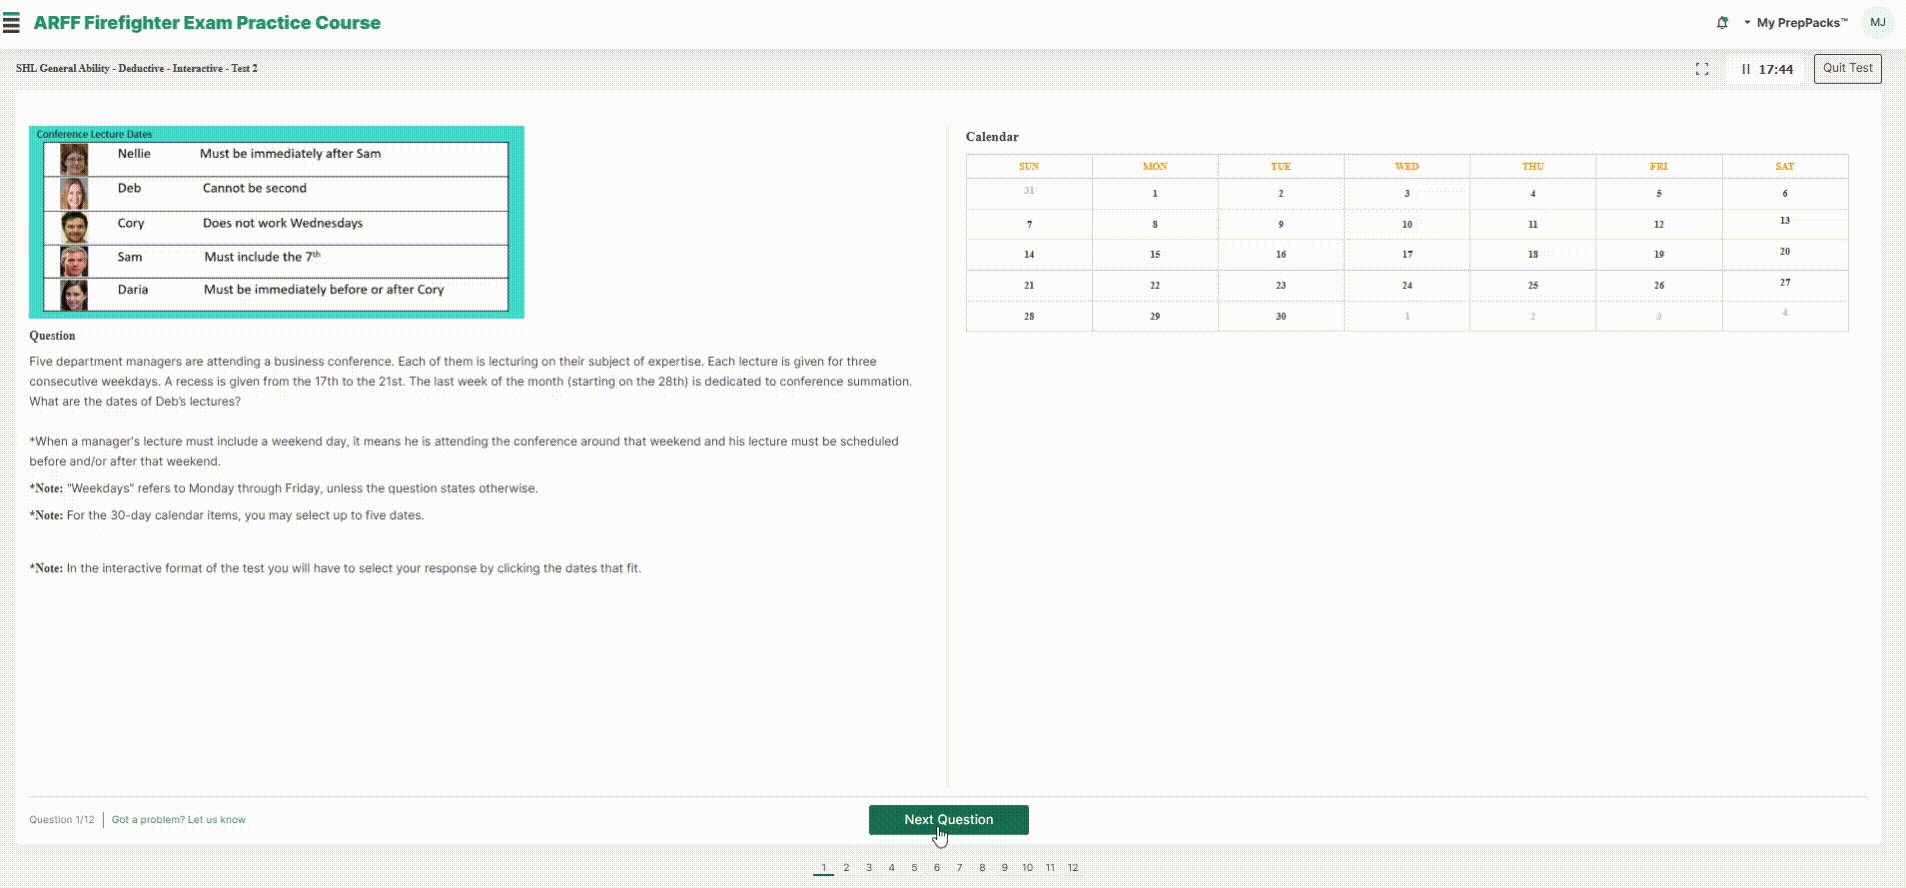Click the test title 'SHL General Ability - Deductive'

click(x=137, y=69)
